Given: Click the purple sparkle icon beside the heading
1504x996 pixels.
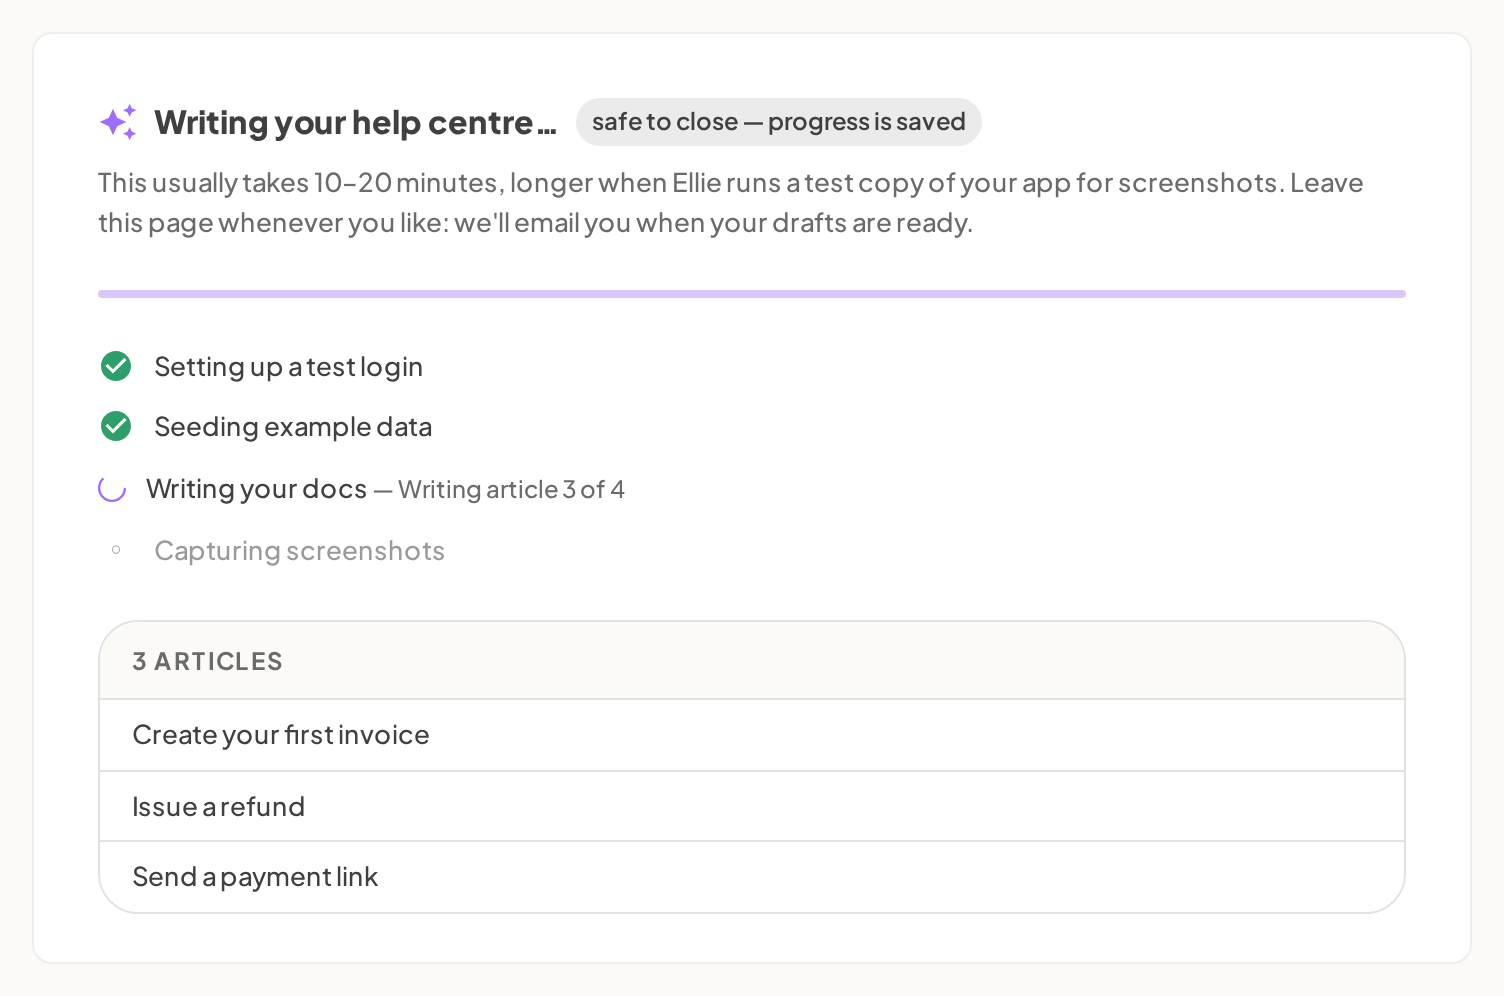Looking at the screenshot, I should [118, 122].
